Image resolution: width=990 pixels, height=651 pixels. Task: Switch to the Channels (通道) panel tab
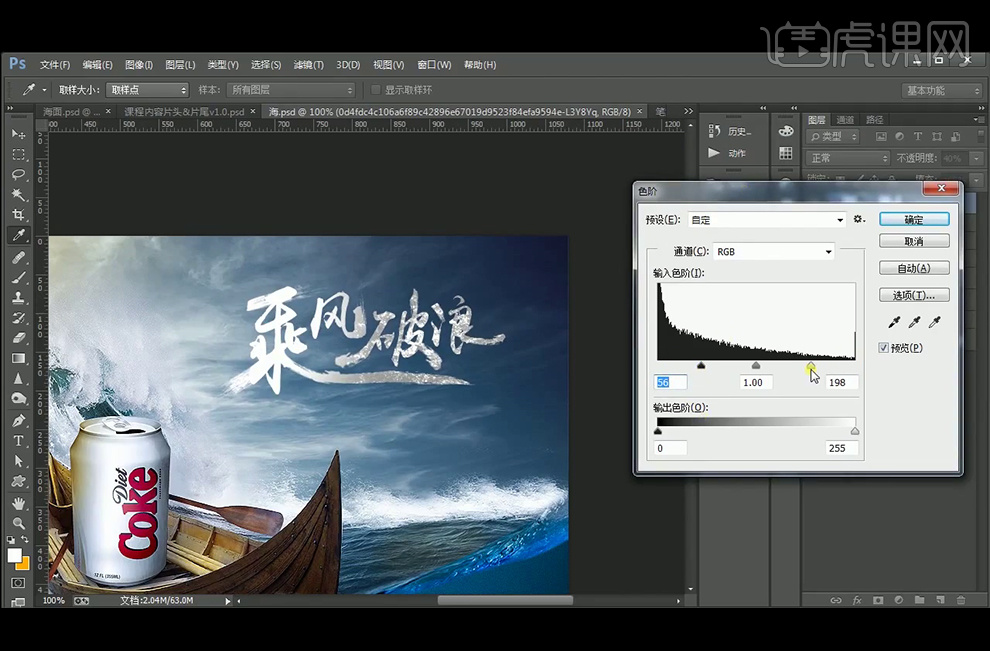pos(845,119)
